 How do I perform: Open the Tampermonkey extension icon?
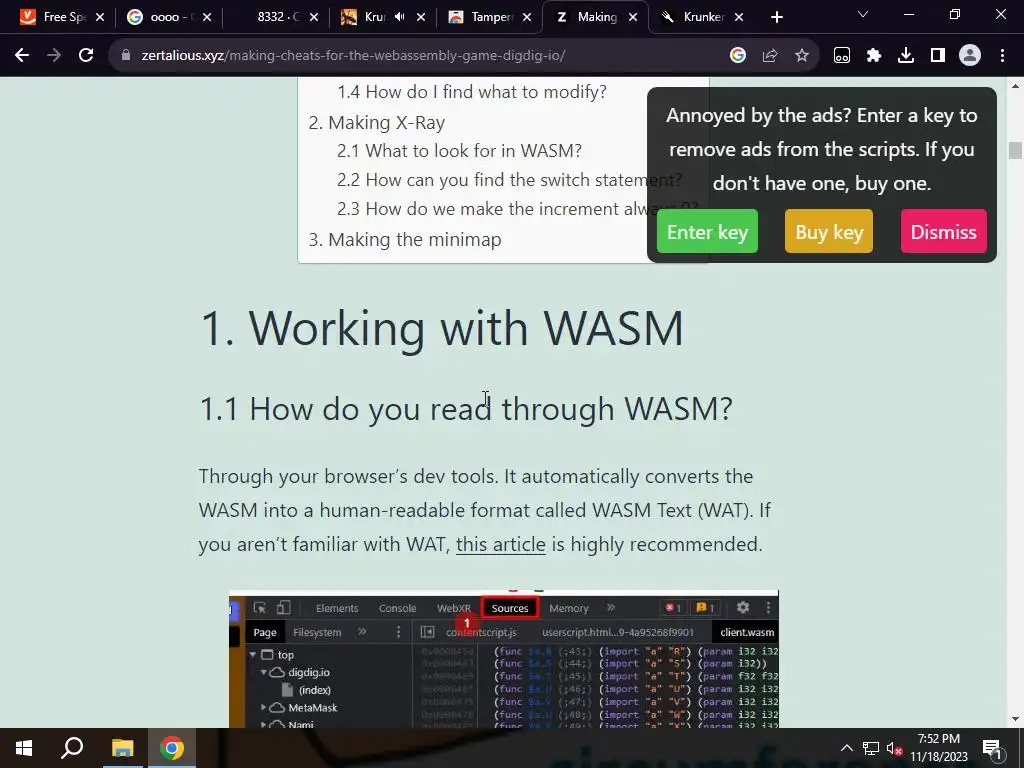[x=842, y=56]
